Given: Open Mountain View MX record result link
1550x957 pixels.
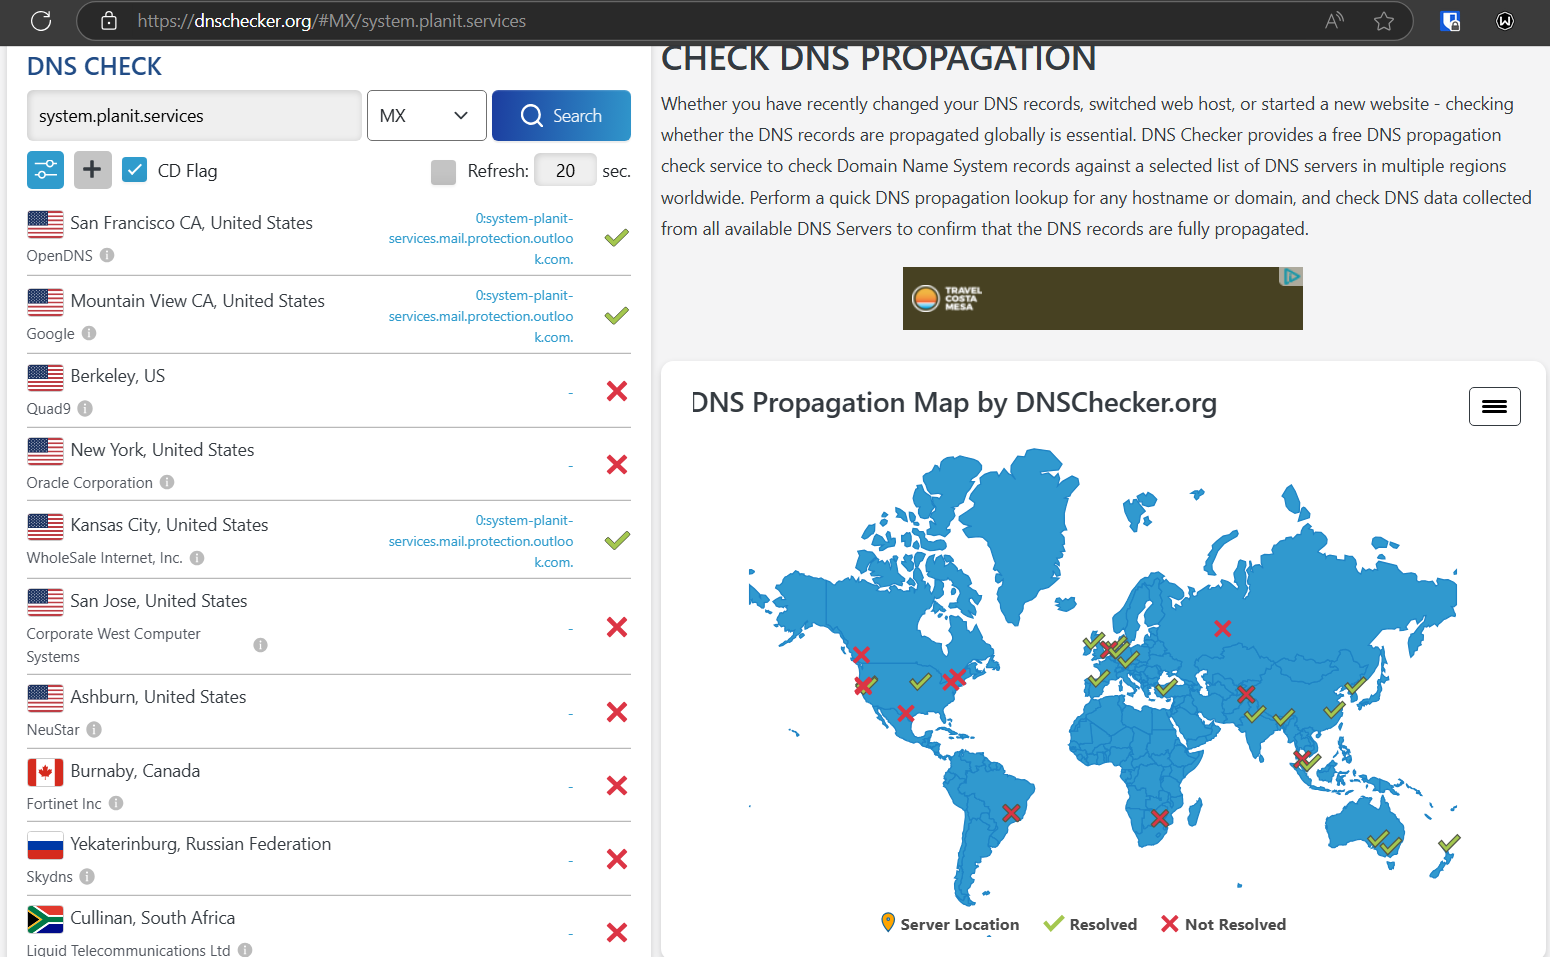Looking at the screenshot, I should coord(481,316).
